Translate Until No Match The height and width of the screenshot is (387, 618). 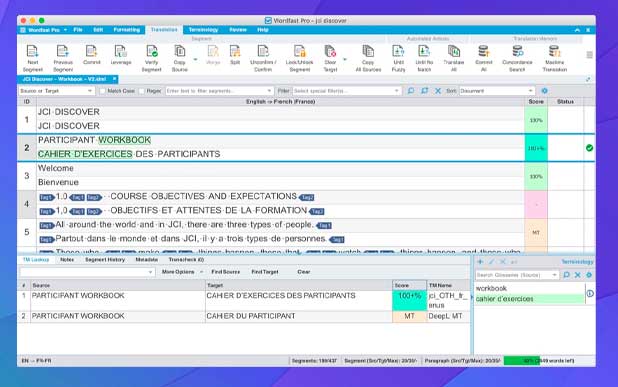(424, 58)
